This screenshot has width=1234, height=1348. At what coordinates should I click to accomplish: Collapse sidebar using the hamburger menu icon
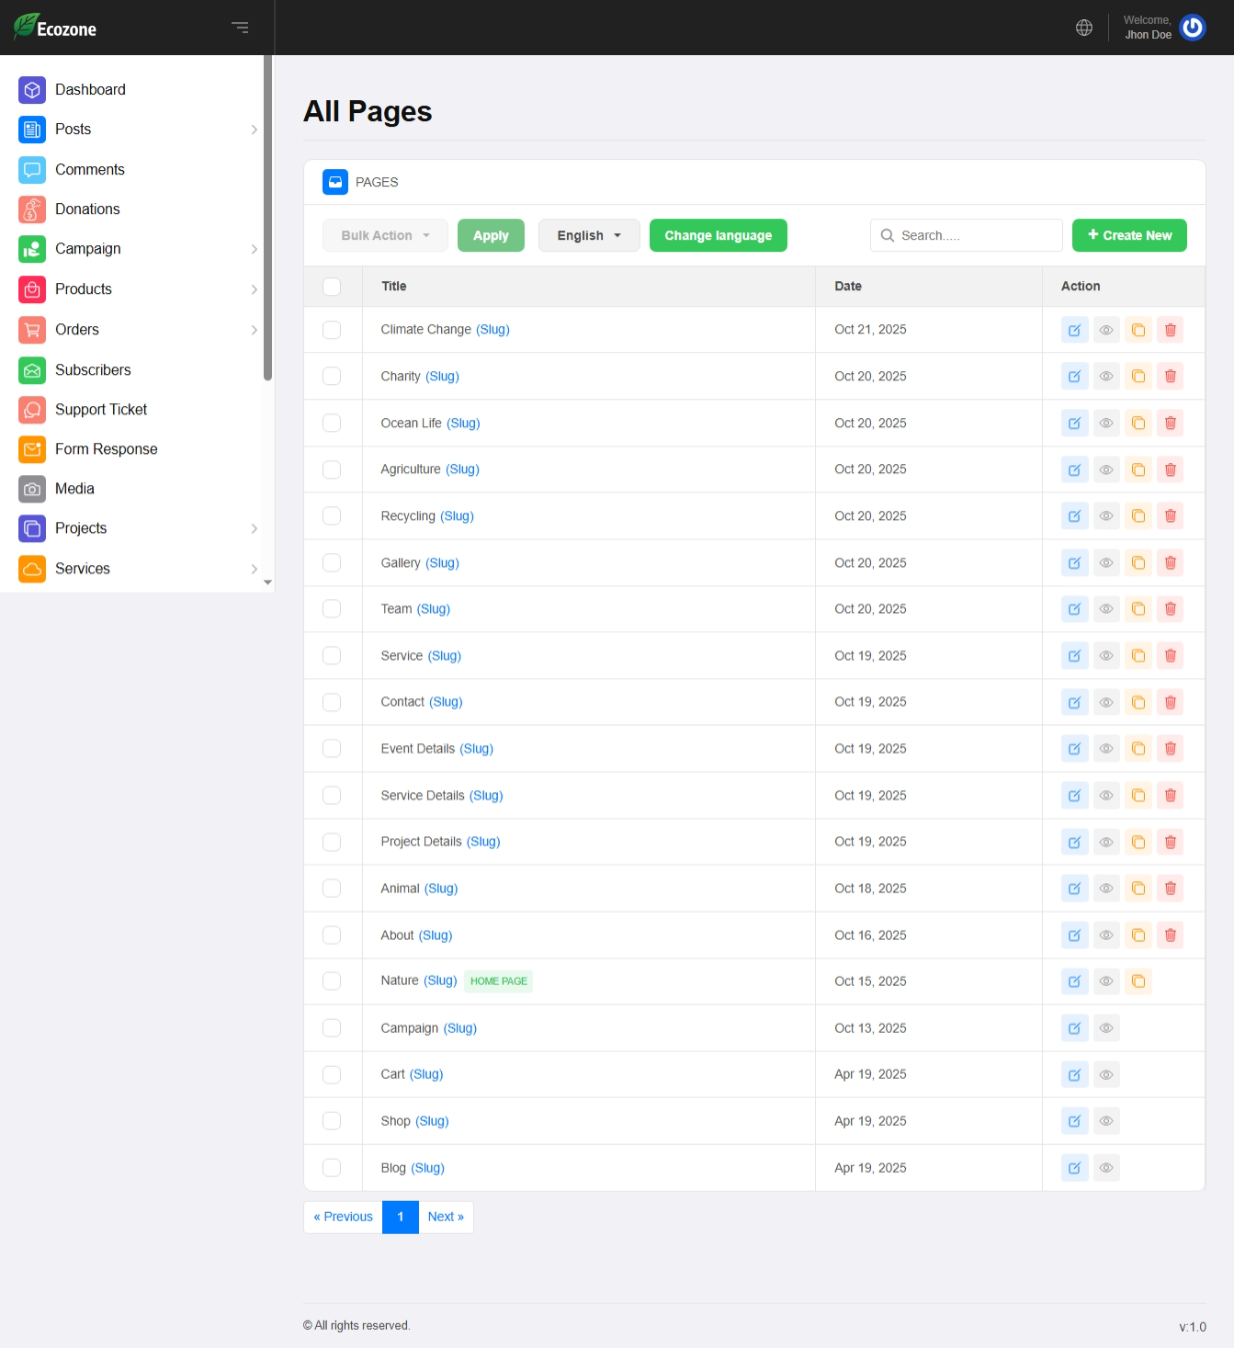click(240, 28)
